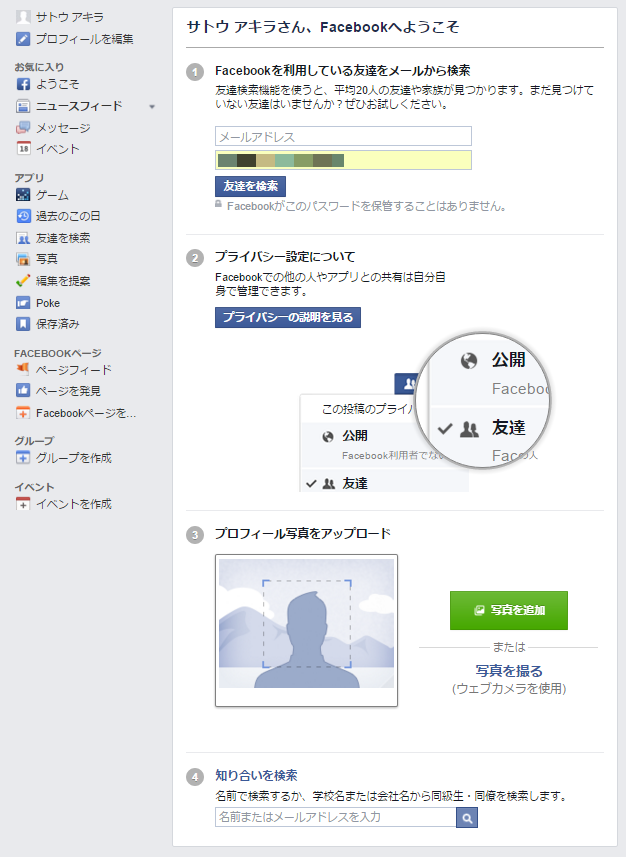This screenshot has height=857, width=626.
Task: Click the Facebookページを... create page icon
Action: [x=23, y=413]
